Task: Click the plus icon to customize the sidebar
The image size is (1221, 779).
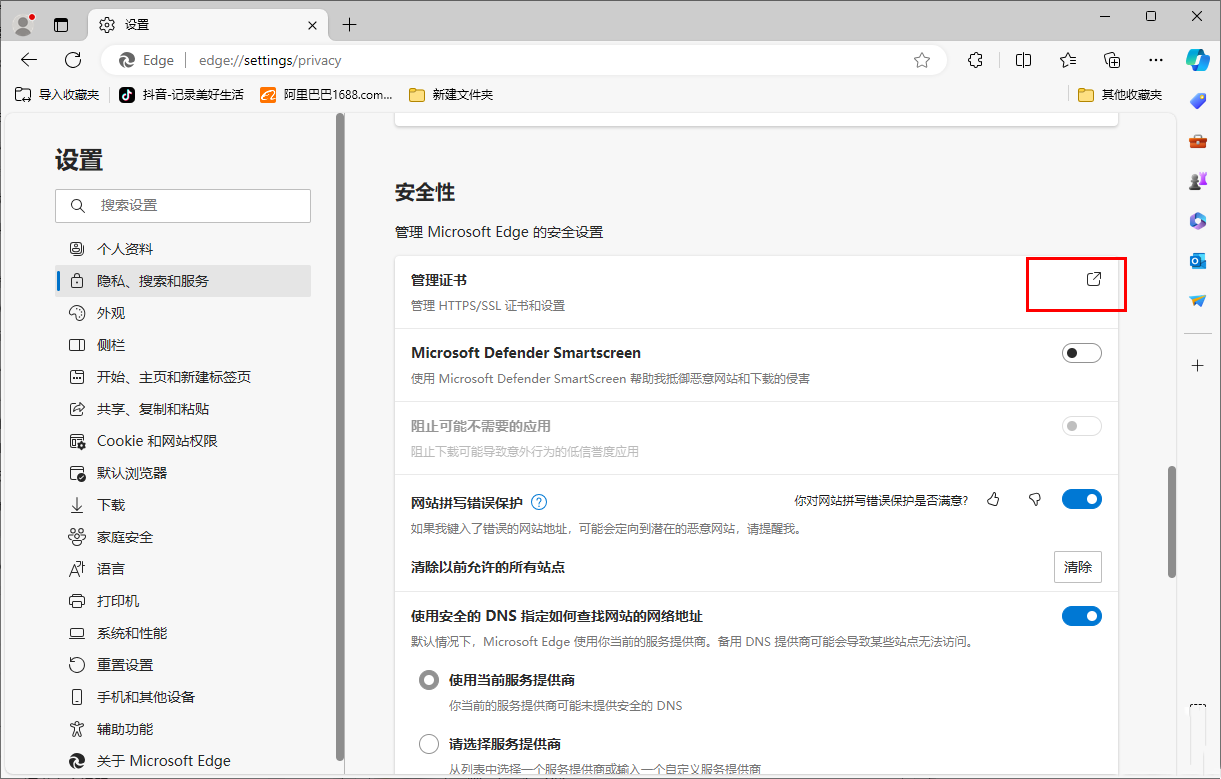Action: (x=1198, y=366)
